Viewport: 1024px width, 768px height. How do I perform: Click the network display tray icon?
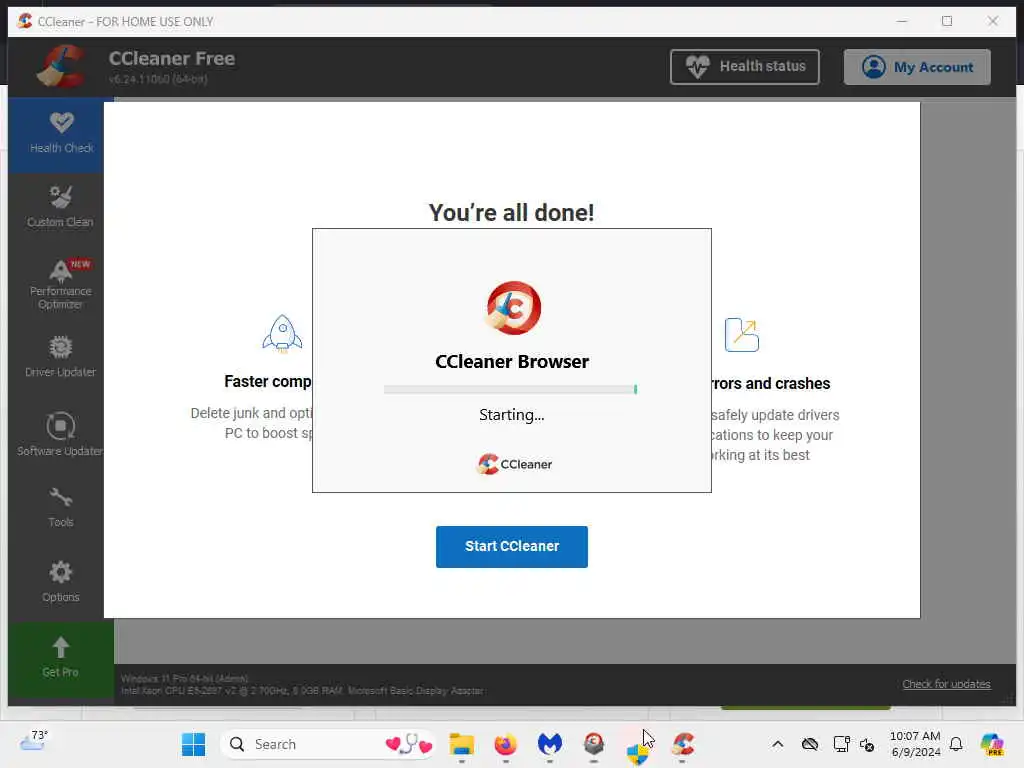coord(841,744)
